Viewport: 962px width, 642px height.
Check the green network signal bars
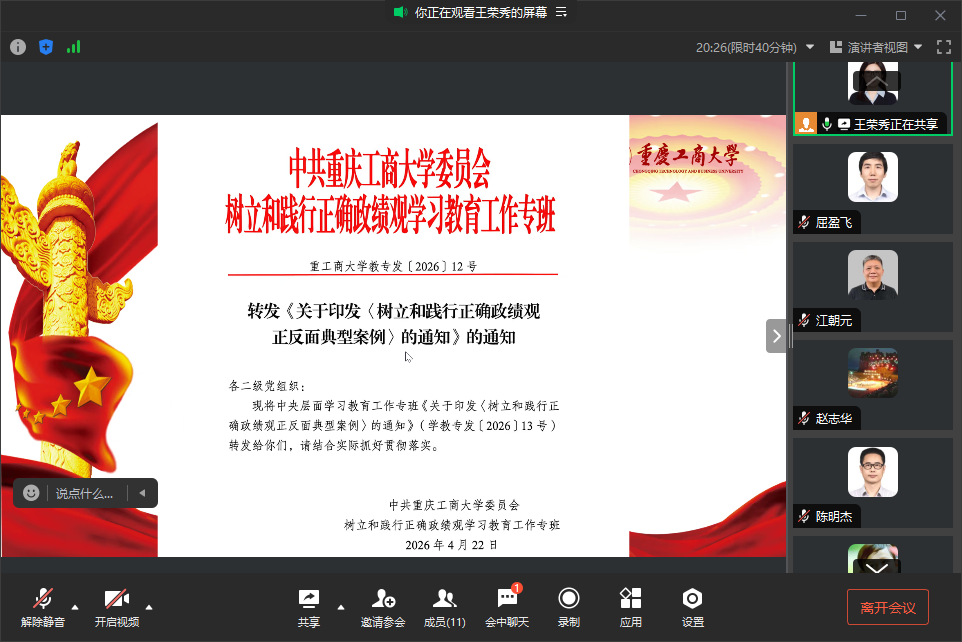(74, 47)
